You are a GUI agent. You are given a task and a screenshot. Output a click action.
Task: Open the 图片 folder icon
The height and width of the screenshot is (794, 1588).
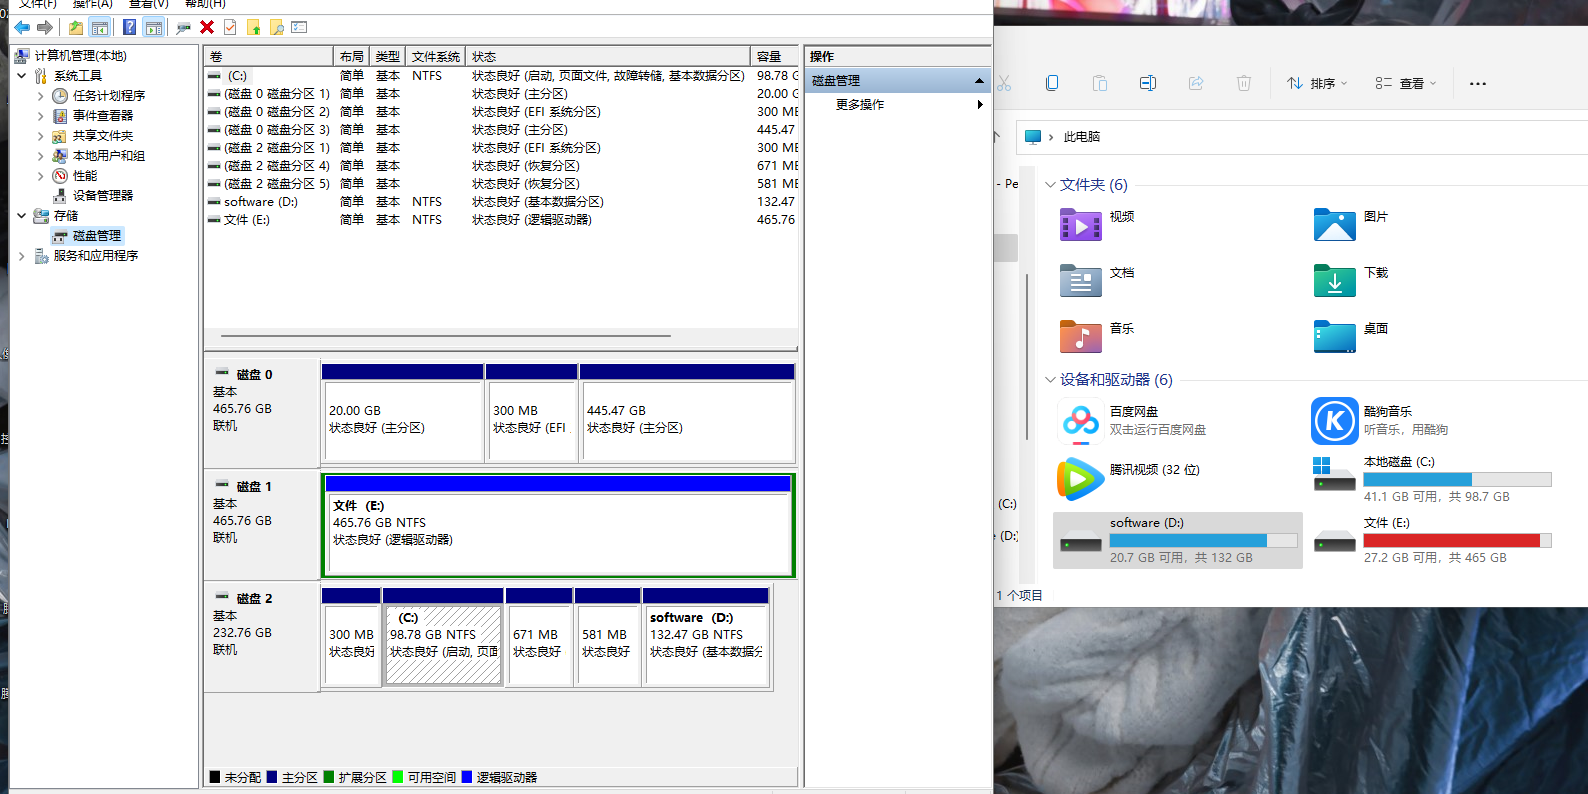[x=1335, y=225]
